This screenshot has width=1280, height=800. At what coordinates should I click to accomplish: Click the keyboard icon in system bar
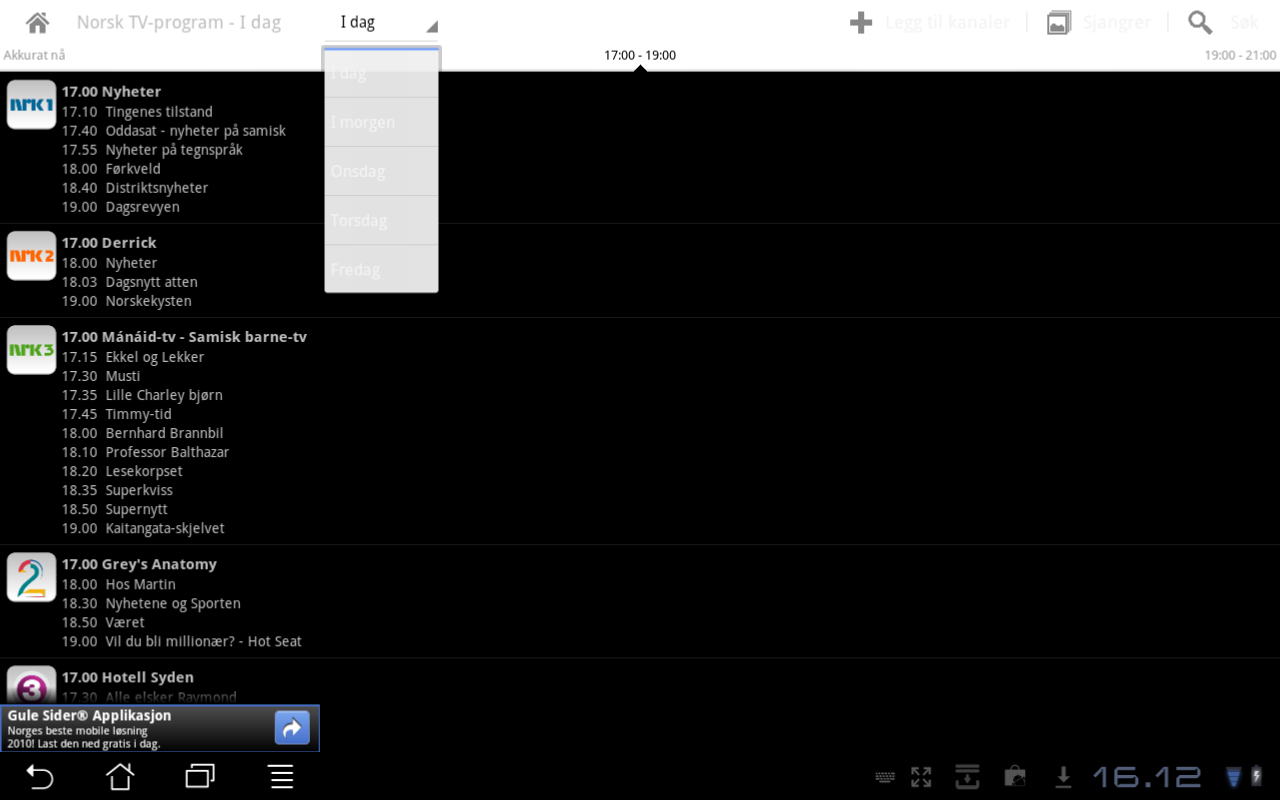click(x=885, y=777)
